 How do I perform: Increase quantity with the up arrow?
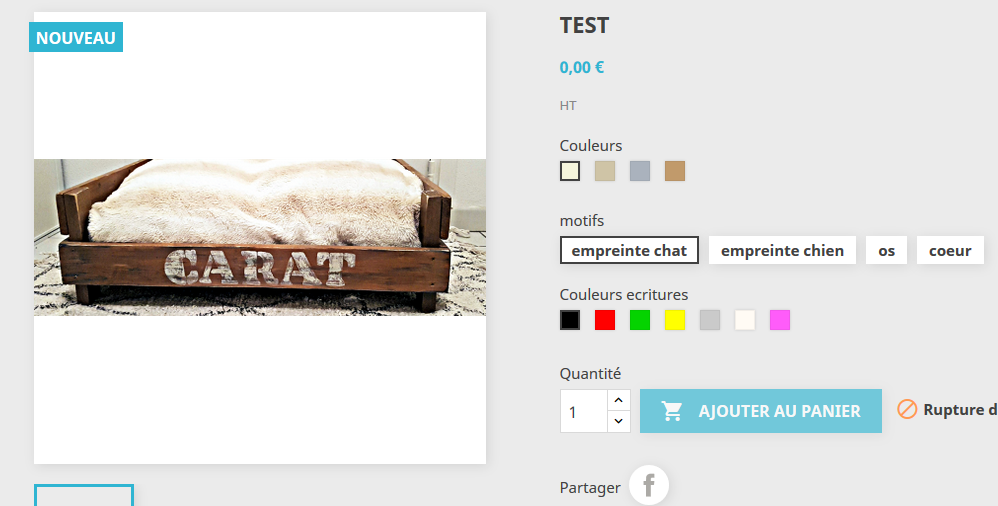619,400
